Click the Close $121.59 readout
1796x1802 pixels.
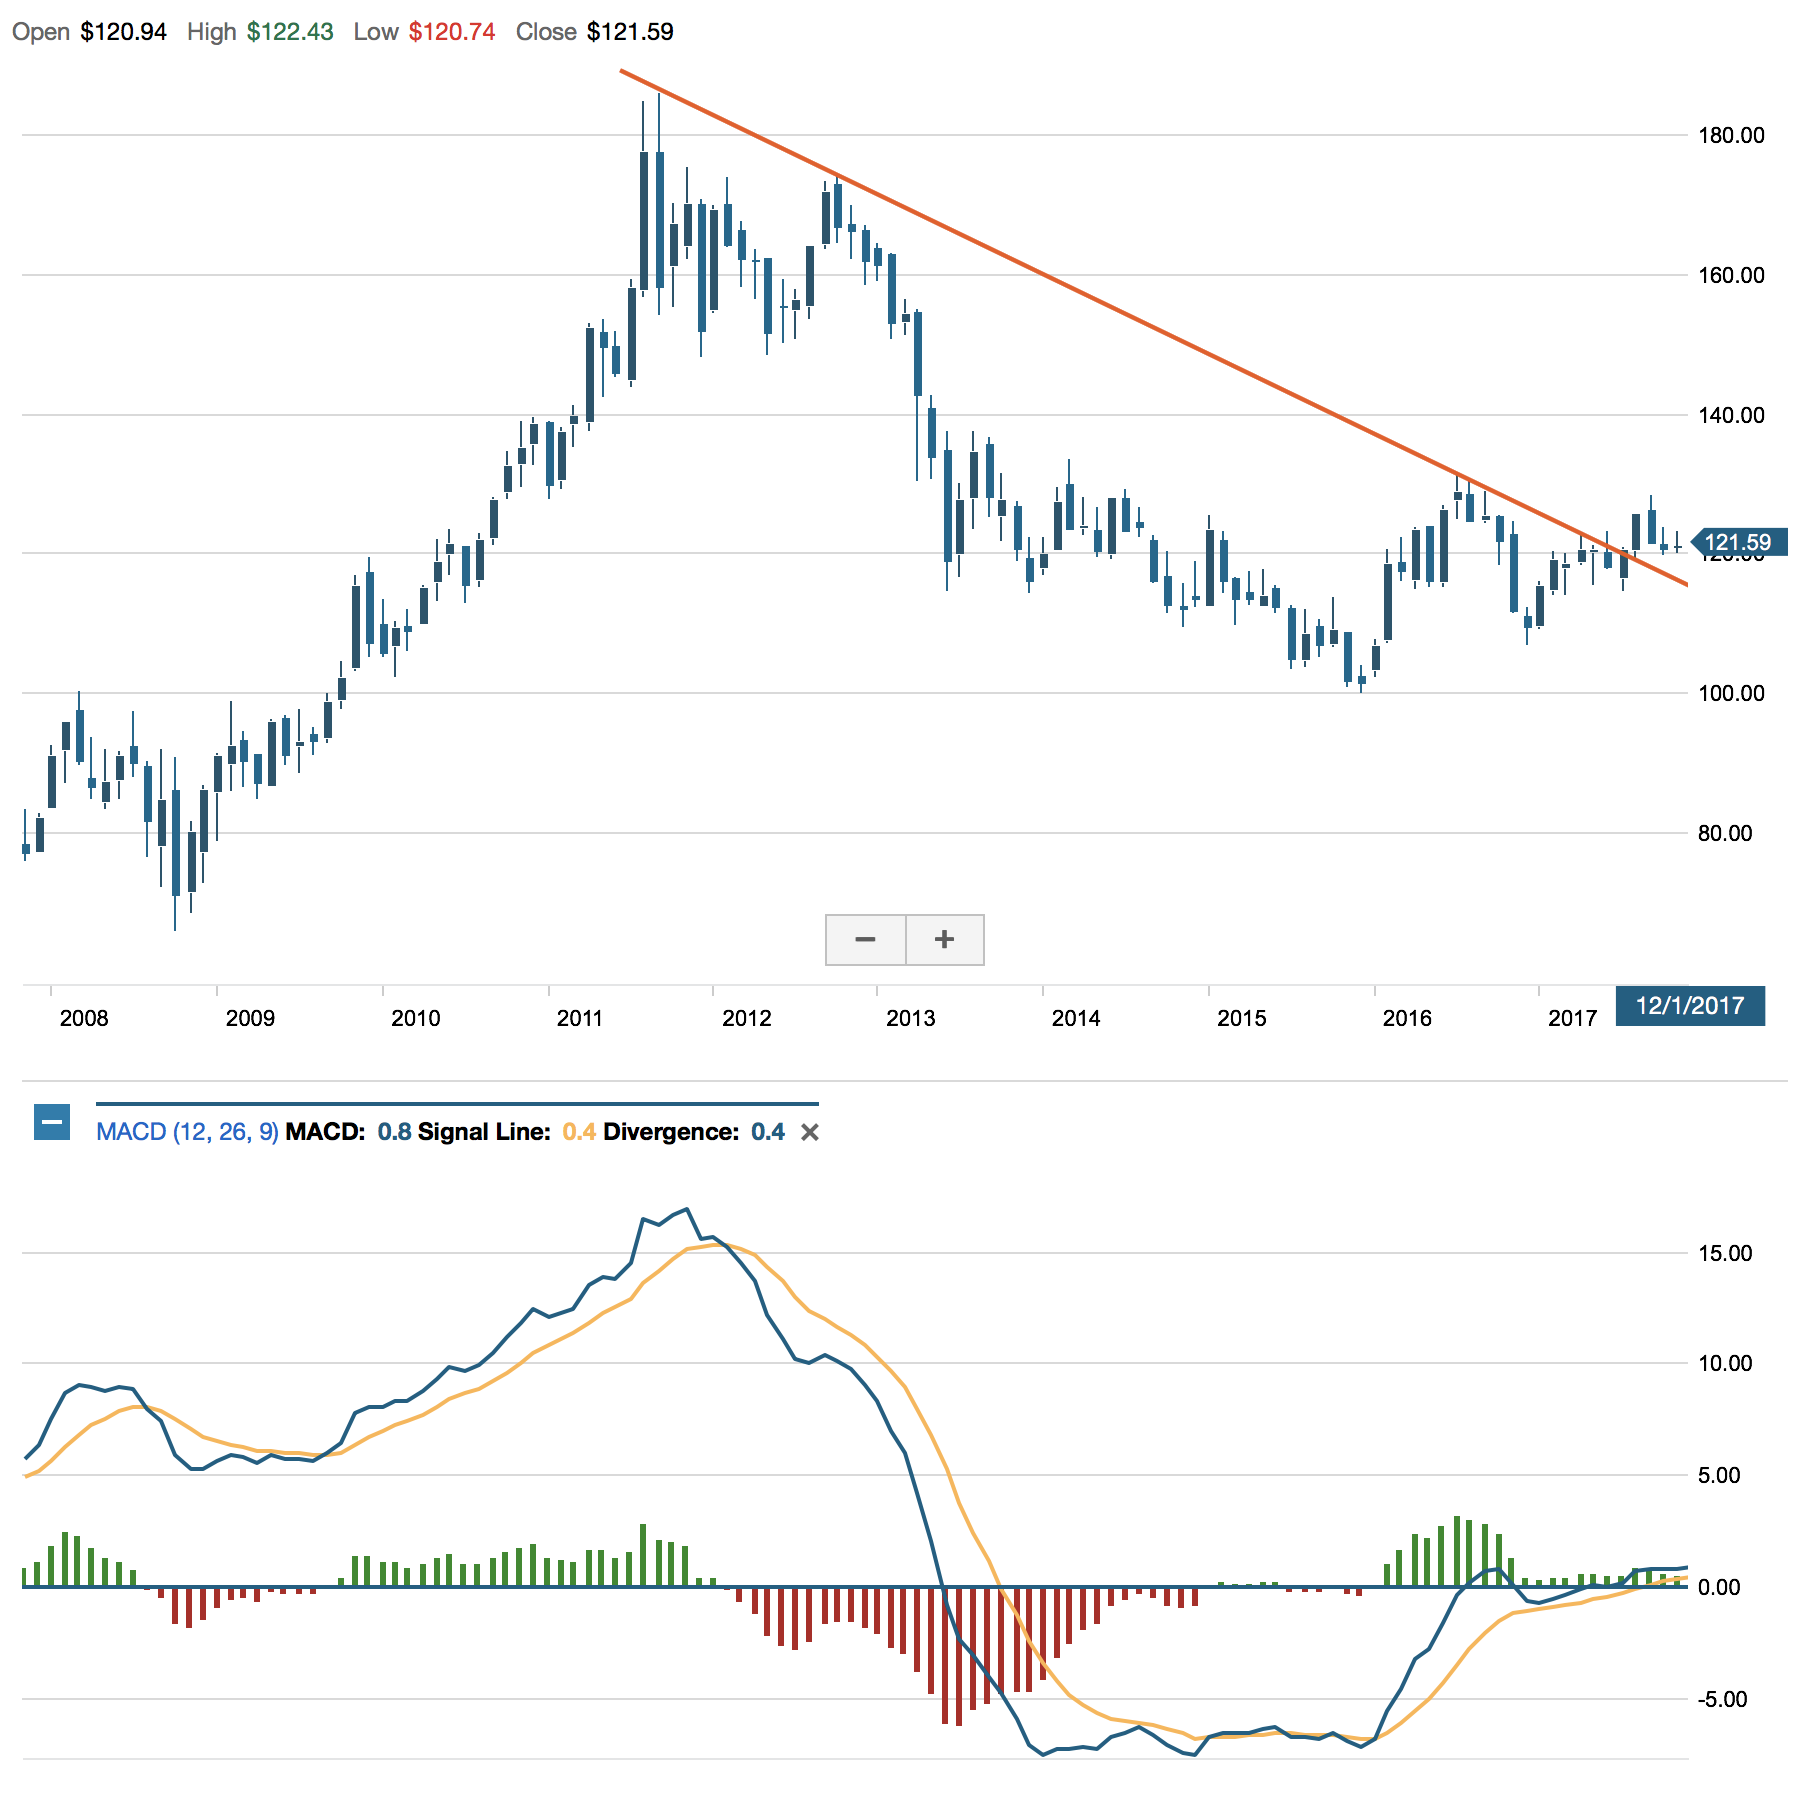click(595, 32)
